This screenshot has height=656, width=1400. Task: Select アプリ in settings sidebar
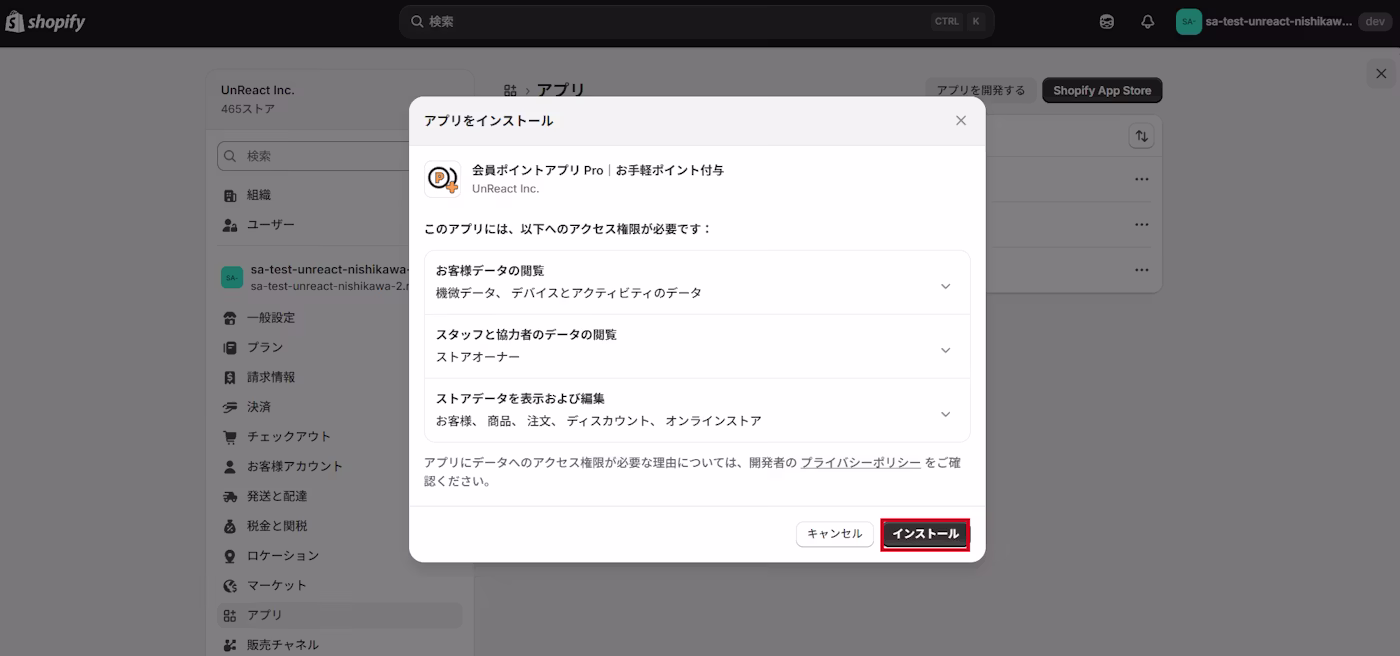(339, 615)
